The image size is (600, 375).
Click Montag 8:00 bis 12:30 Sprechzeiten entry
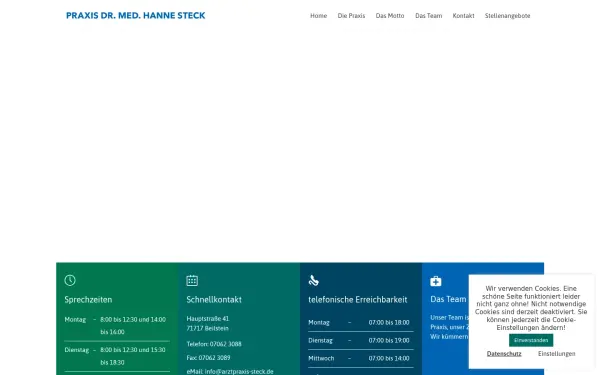117,326
